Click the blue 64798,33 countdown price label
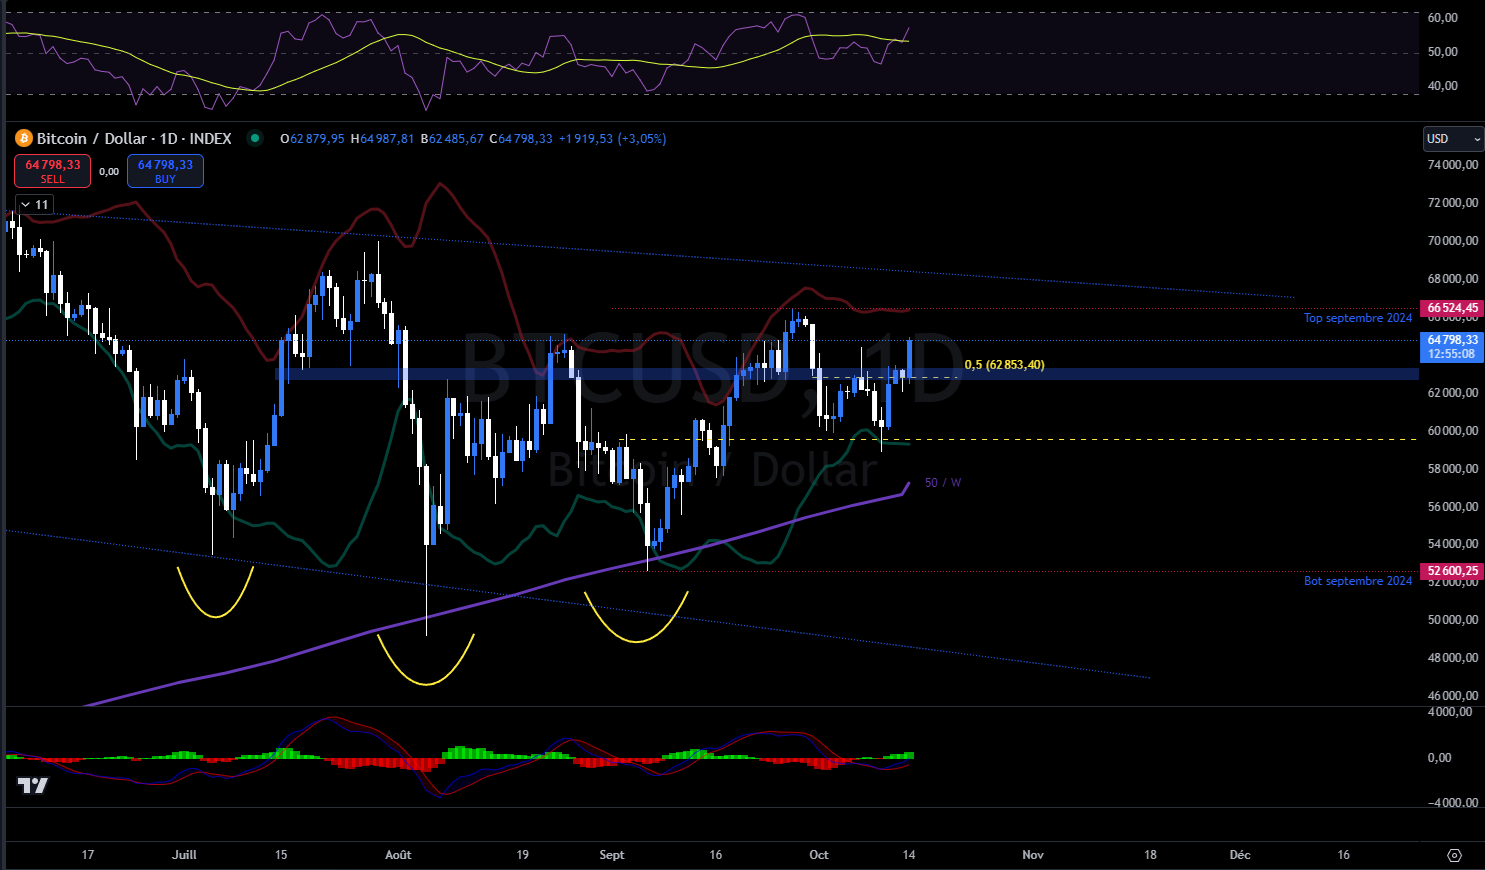Viewport: 1485px width, 870px height. tap(1451, 346)
